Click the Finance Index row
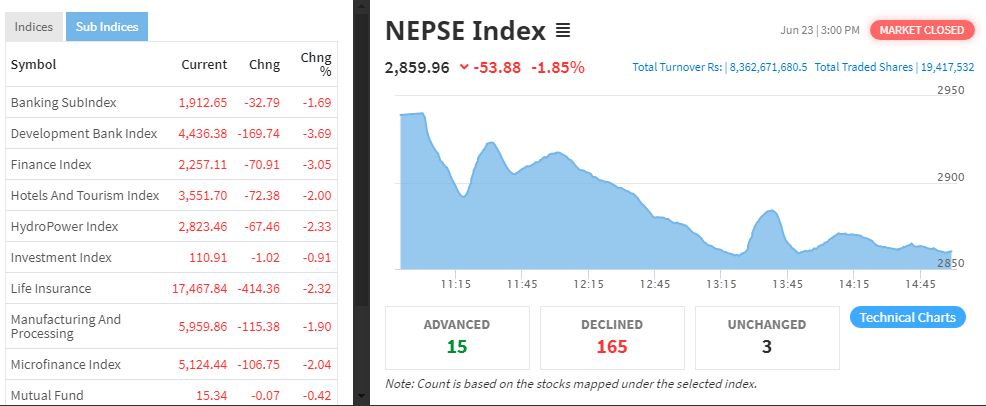Image resolution: width=986 pixels, height=406 pixels. [x=171, y=164]
